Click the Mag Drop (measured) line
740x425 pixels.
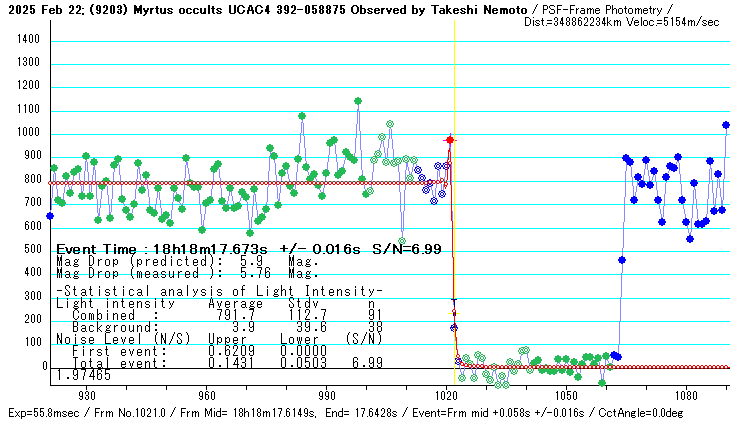(x=187, y=272)
